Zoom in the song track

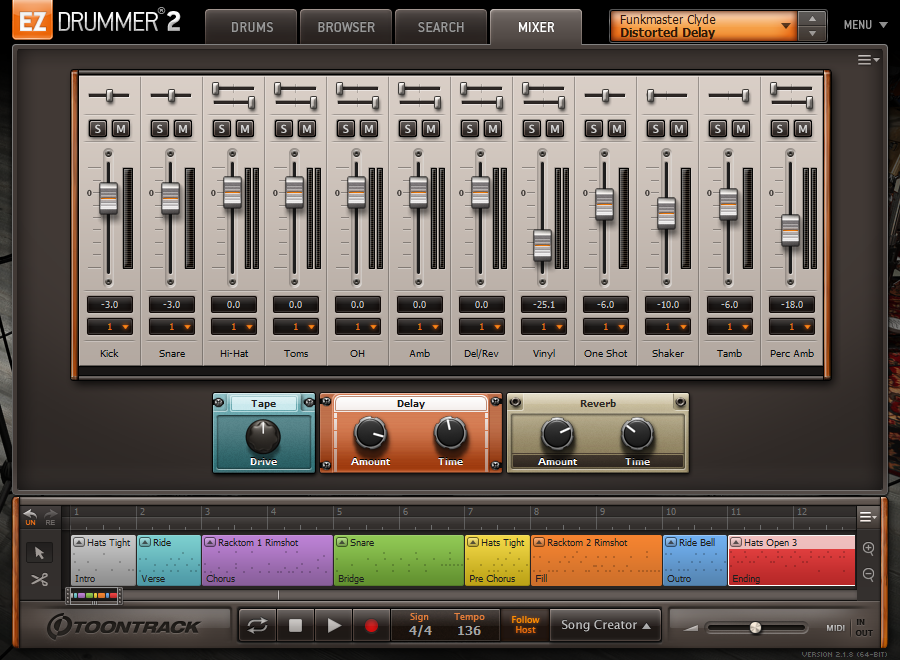tap(868, 548)
